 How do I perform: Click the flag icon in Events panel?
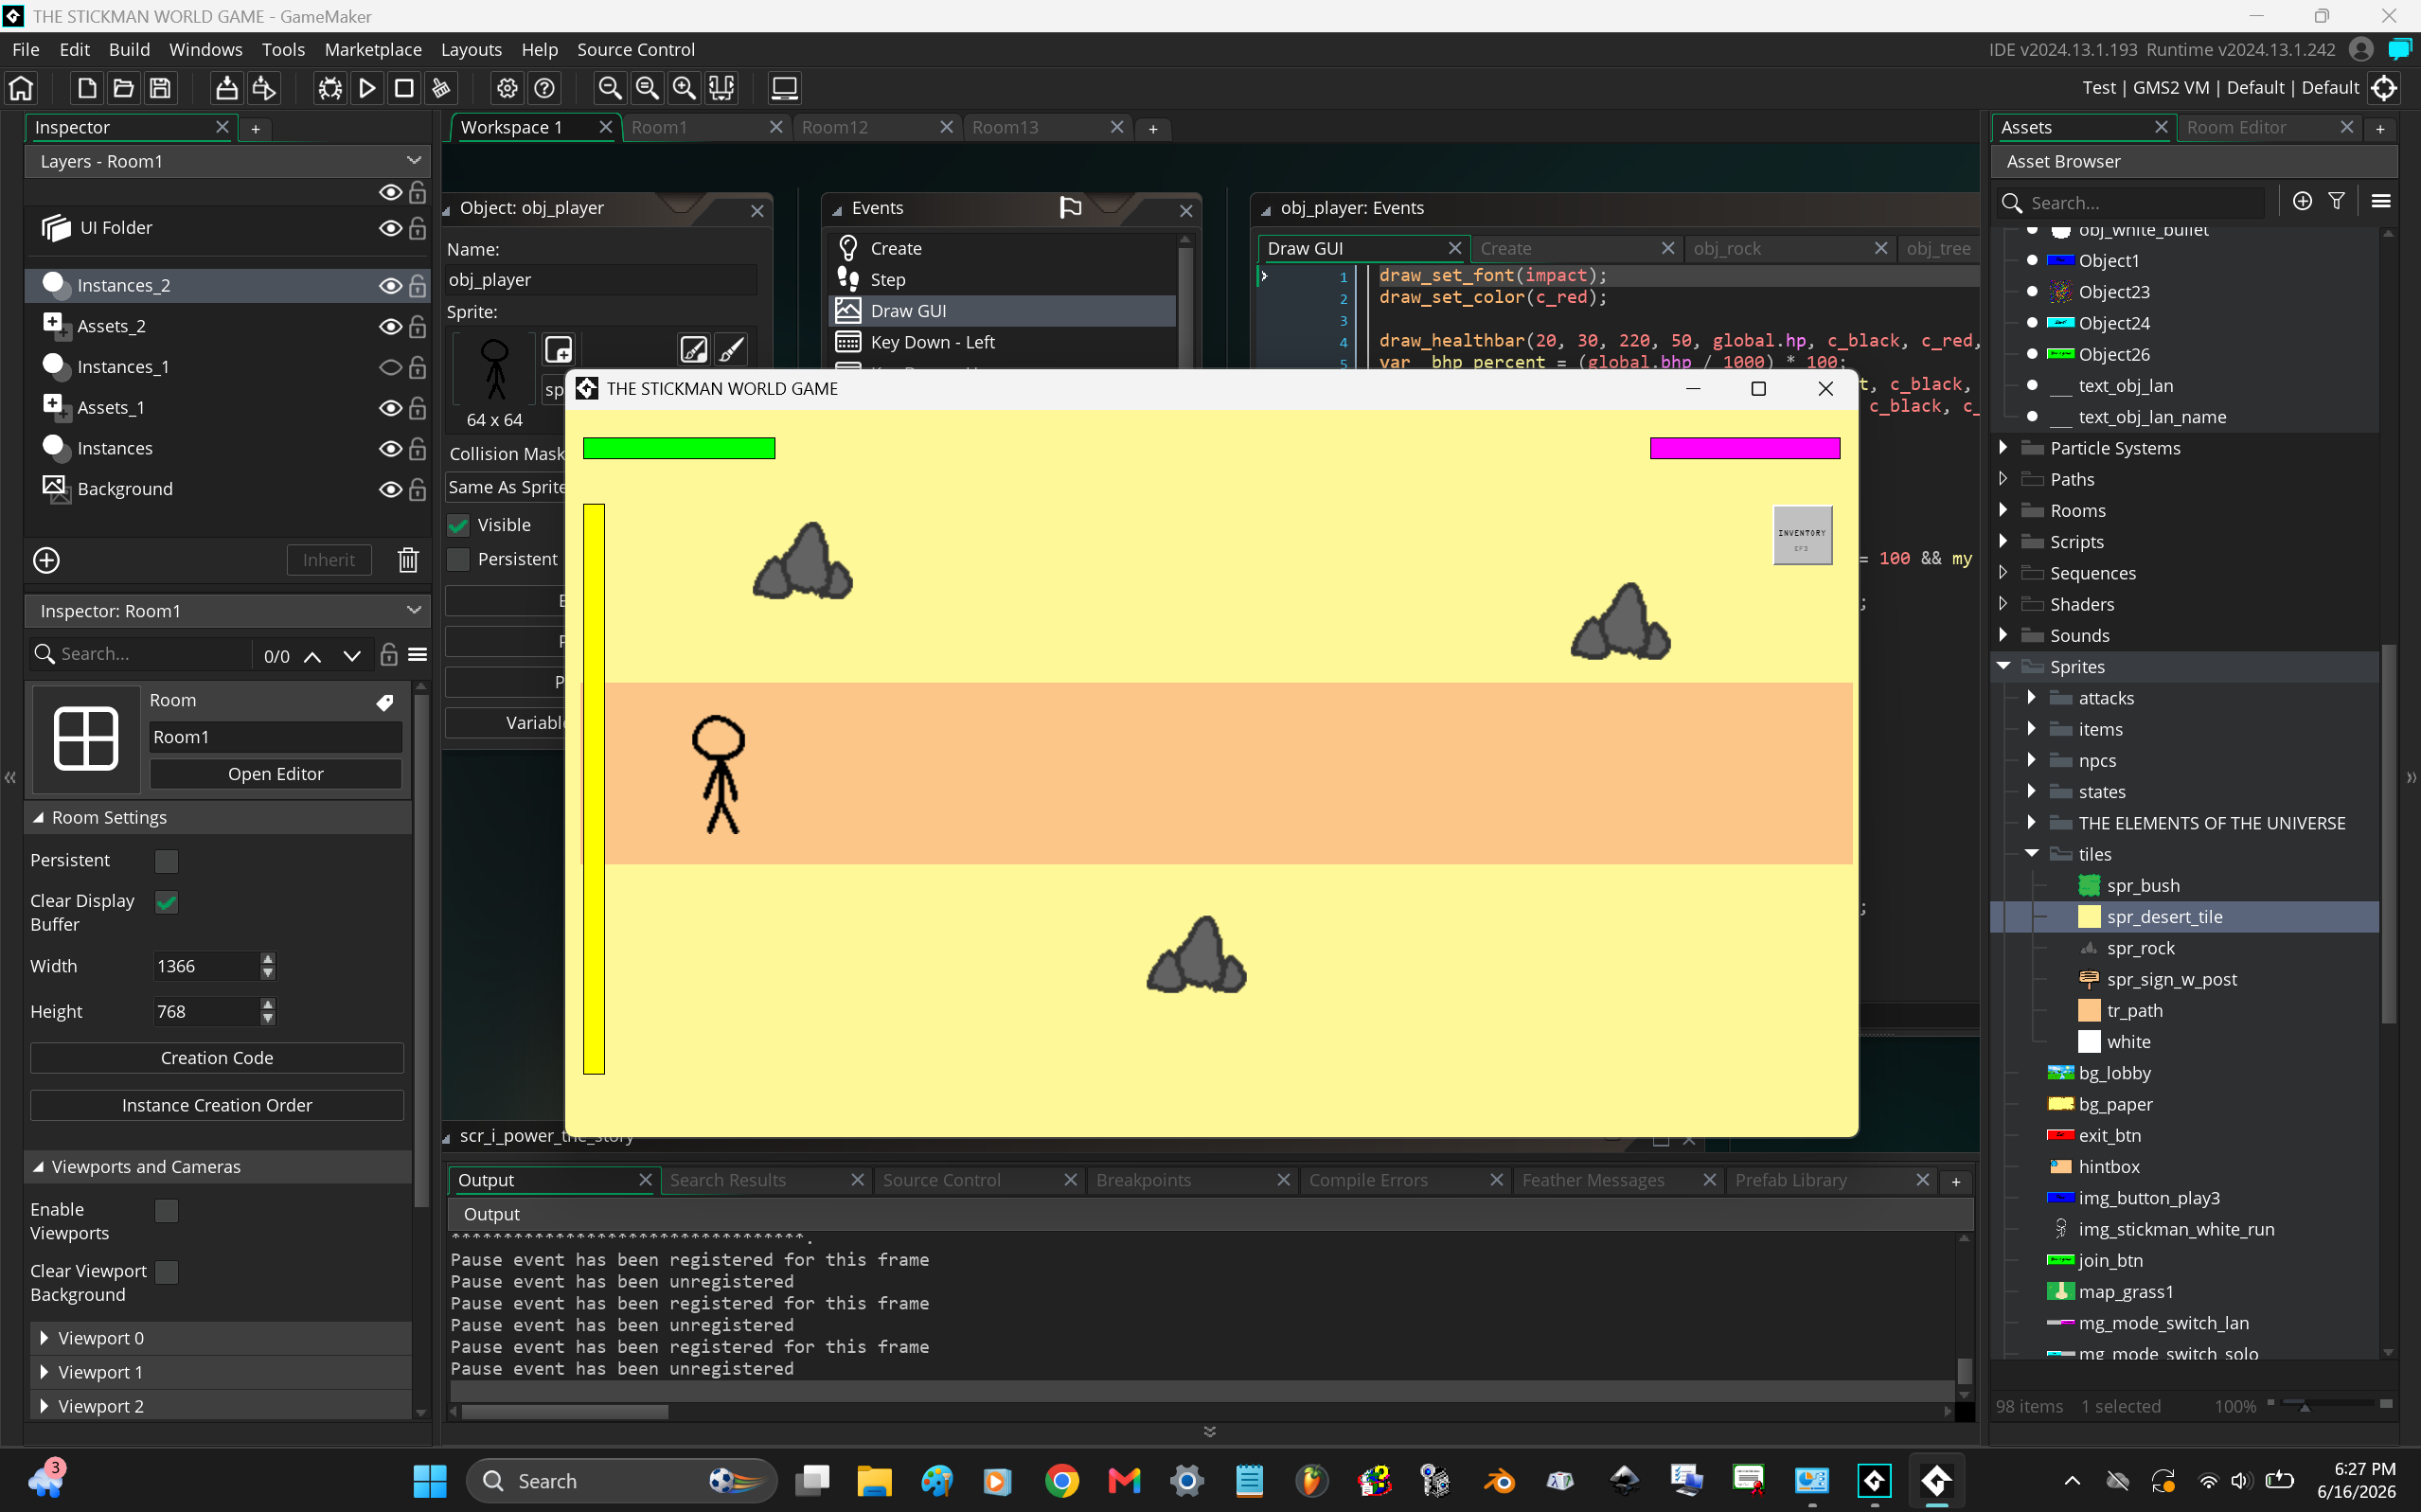click(1070, 208)
